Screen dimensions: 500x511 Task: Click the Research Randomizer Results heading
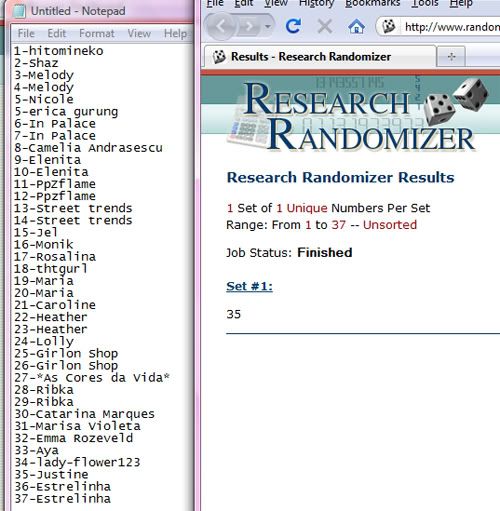click(340, 177)
